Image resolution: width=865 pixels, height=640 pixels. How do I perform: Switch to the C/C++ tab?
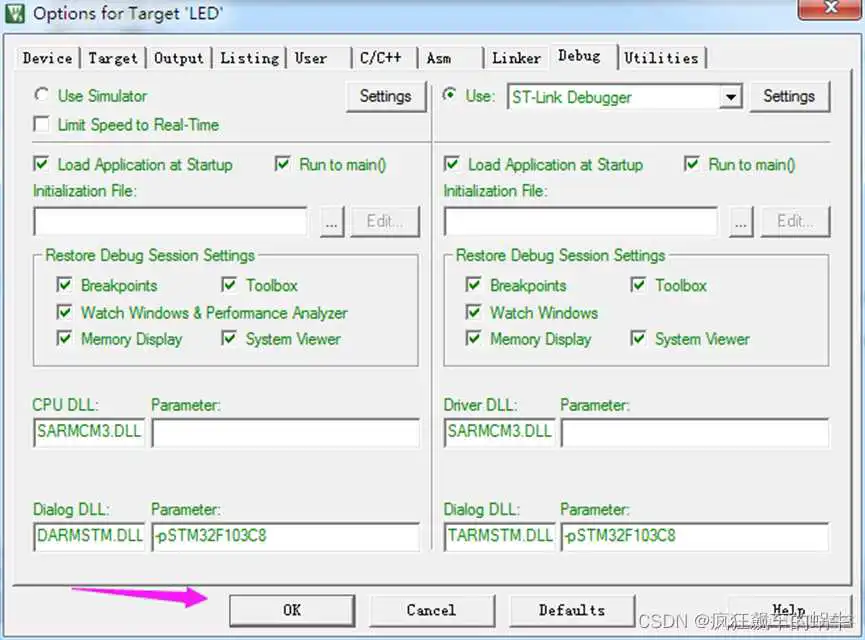click(381, 58)
